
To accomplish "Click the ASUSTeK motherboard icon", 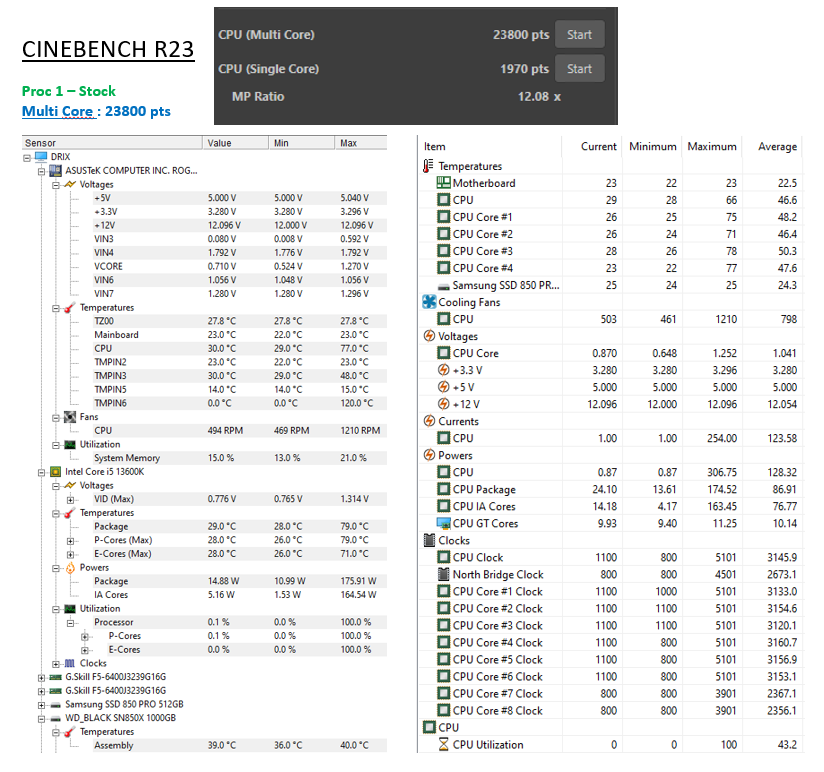I will (55, 171).
